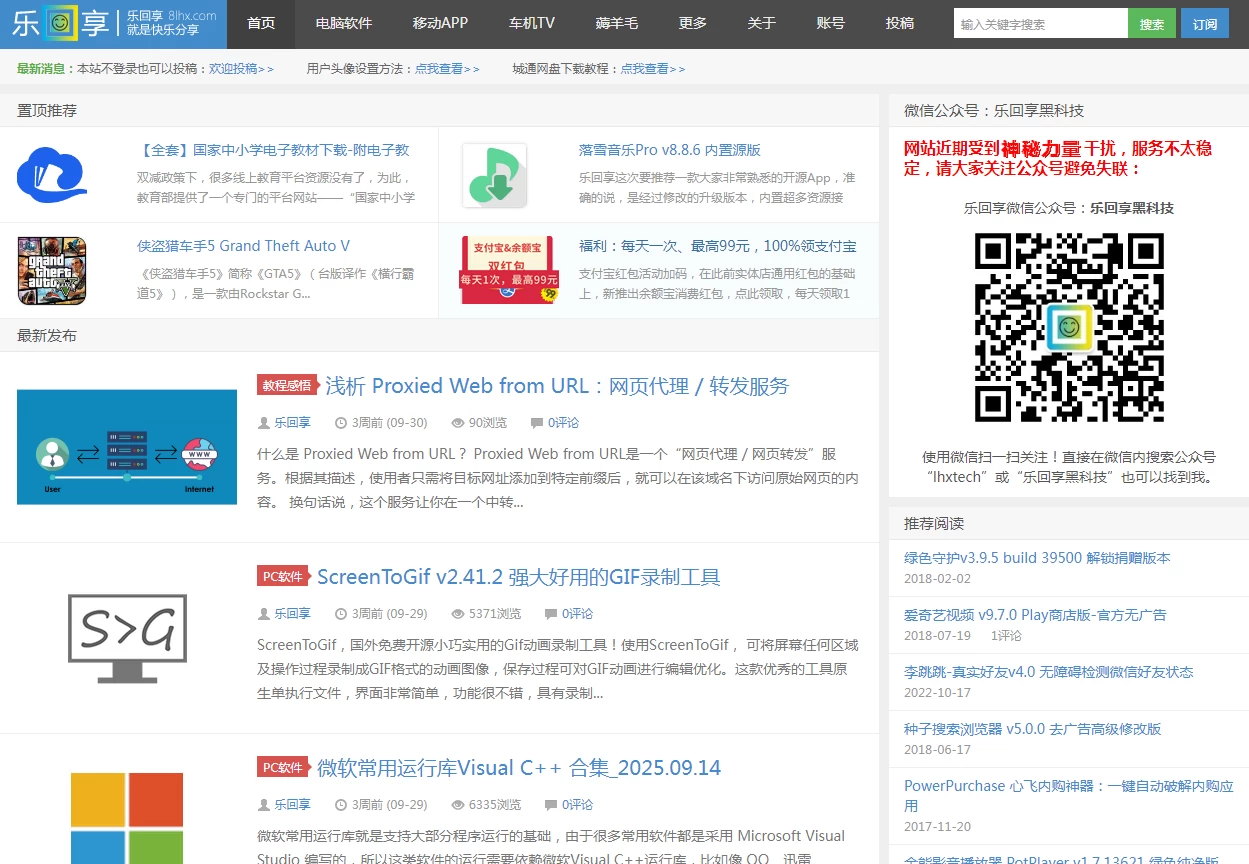Open the ScreenToGif S>G logo image
The height and width of the screenshot is (864, 1249).
pyautogui.click(x=127, y=638)
